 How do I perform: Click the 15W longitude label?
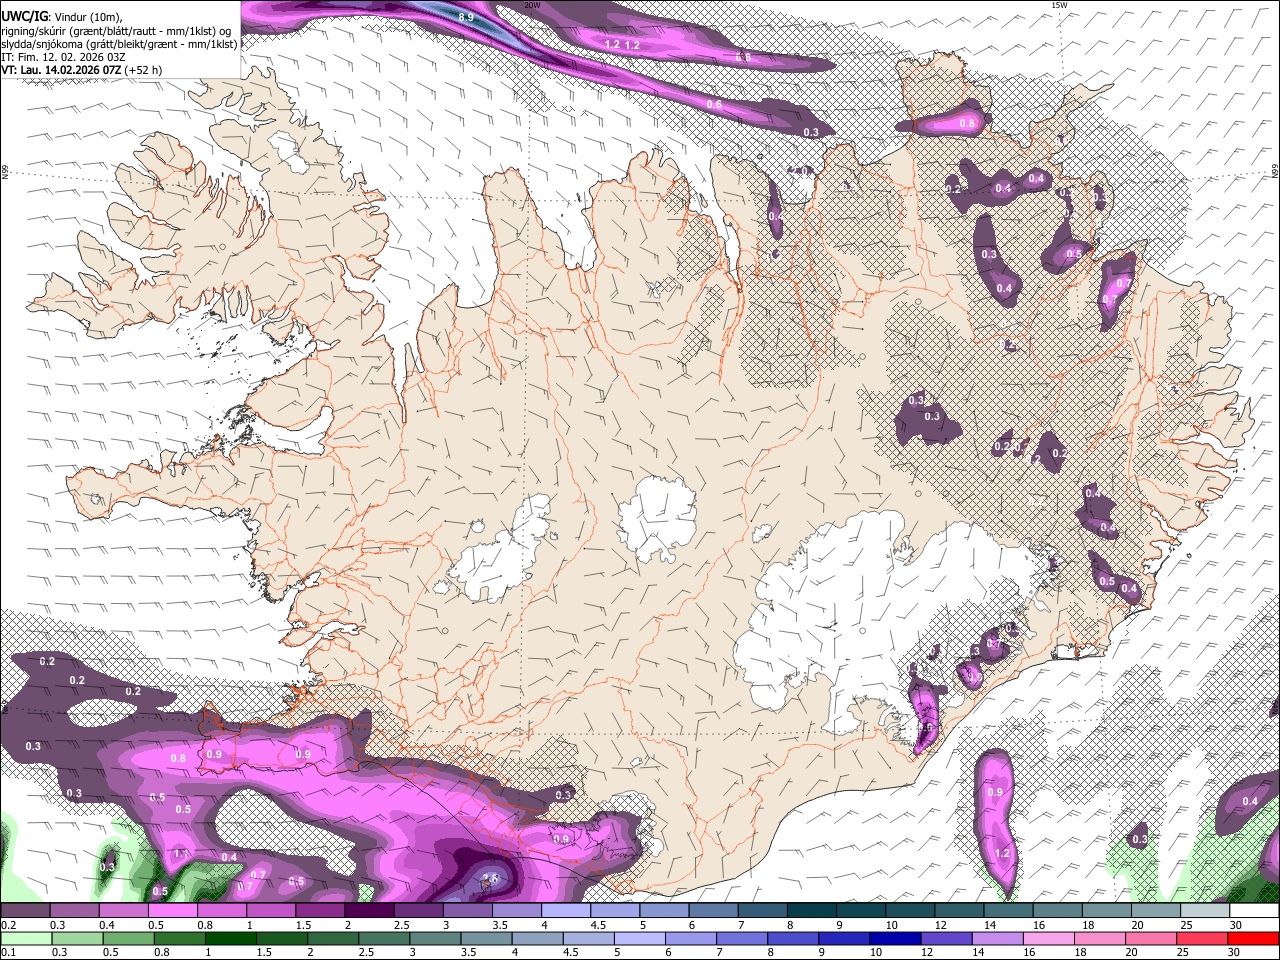click(x=1060, y=5)
